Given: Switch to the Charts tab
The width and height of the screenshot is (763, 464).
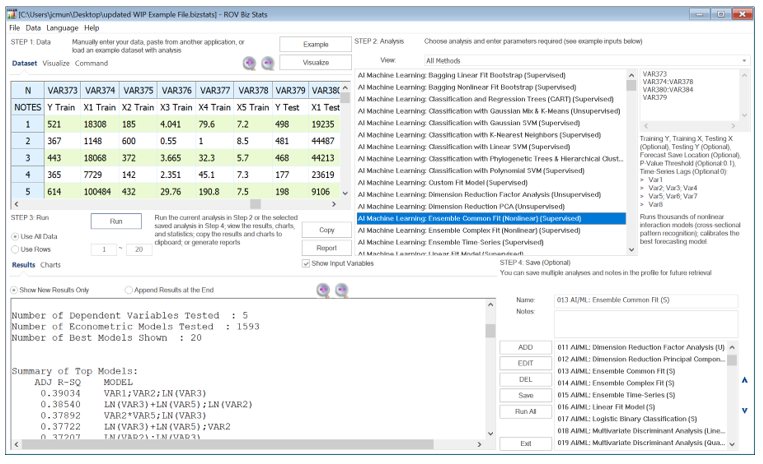Looking at the screenshot, I should pyautogui.click(x=51, y=265).
